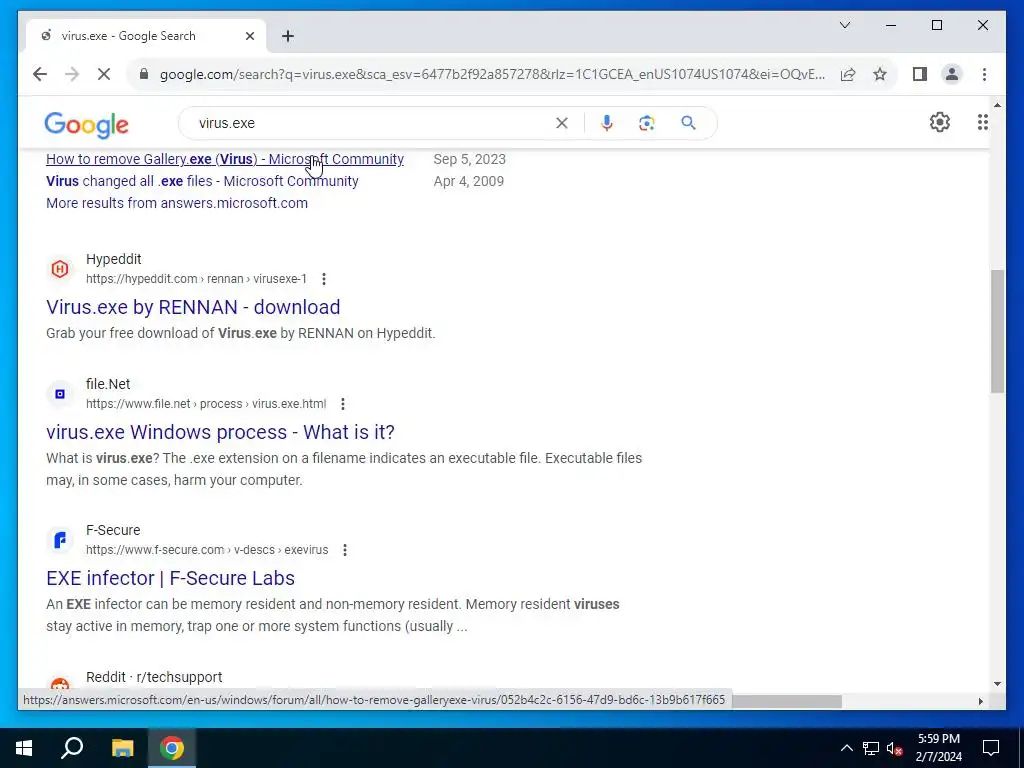Image resolution: width=1024 pixels, height=768 pixels.
Task: Open the Chrome profile avatar
Action: pyautogui.click(x=952, y=74)
